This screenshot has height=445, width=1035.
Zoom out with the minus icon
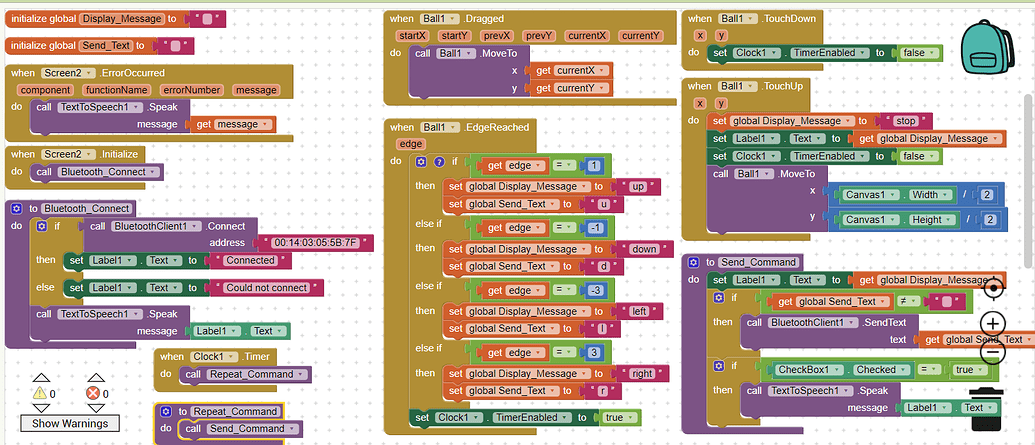pyautogui.click(x=993, y=351)
